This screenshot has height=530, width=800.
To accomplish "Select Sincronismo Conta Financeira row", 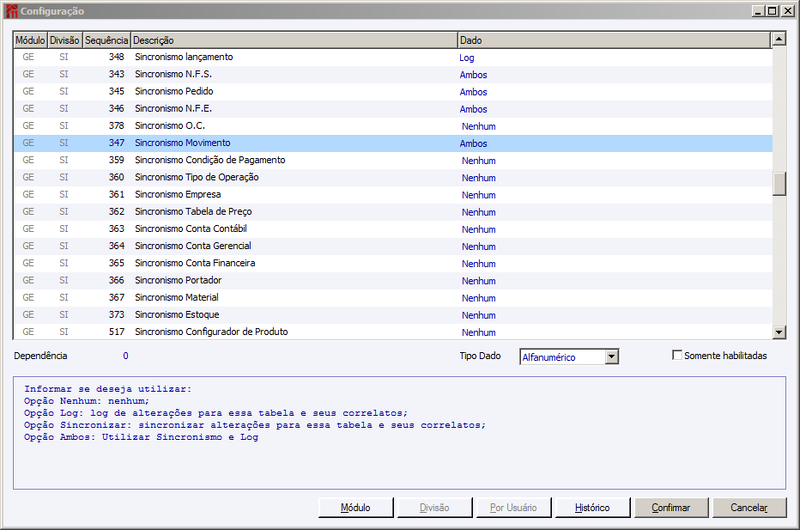I will pos(393,263).
